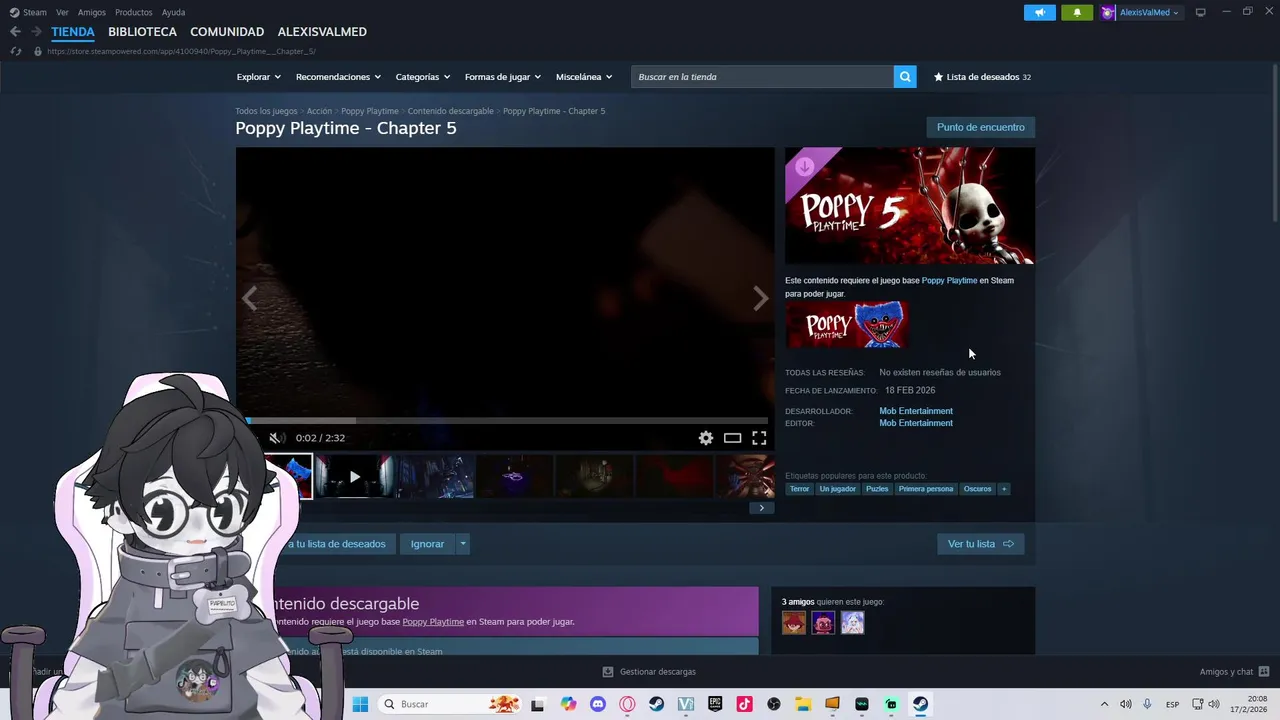
Task: Click the first friend avatar
Action: (x=794, y=623)
